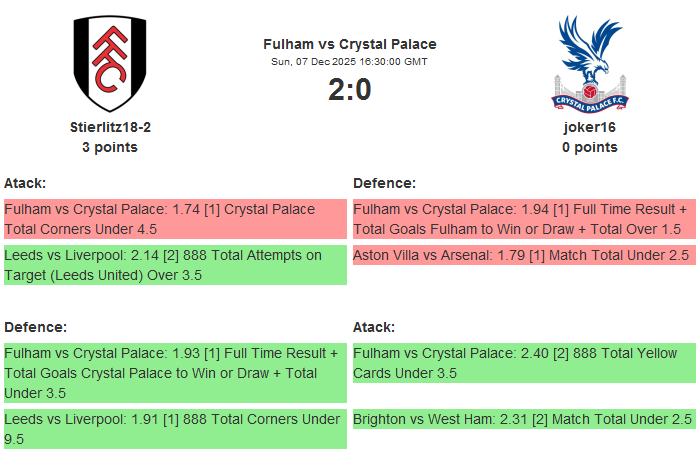Click the top-right Defence section heading
Screen dimensions: 700x460
click(x=384, y=183)
